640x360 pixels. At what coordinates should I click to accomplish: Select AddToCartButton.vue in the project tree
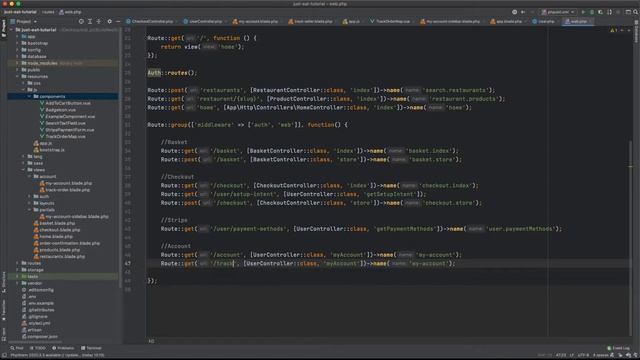pyautogui.click(x=68, y=103)
